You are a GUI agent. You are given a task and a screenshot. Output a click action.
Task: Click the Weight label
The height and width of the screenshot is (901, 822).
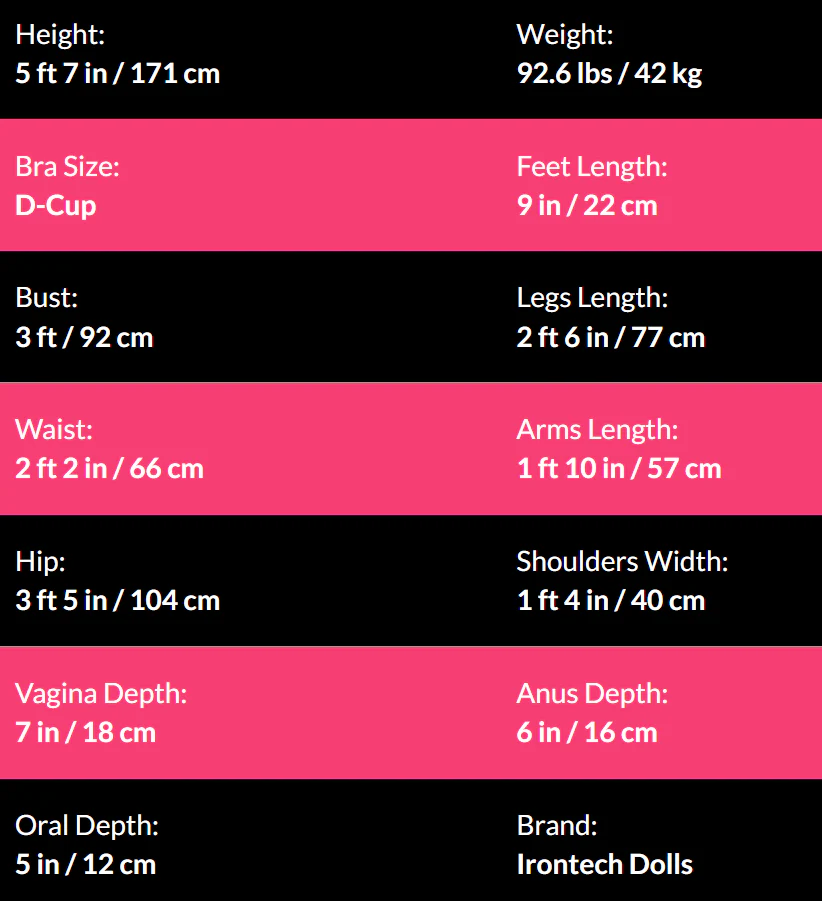pyautogui.click(x=565, y=35)
